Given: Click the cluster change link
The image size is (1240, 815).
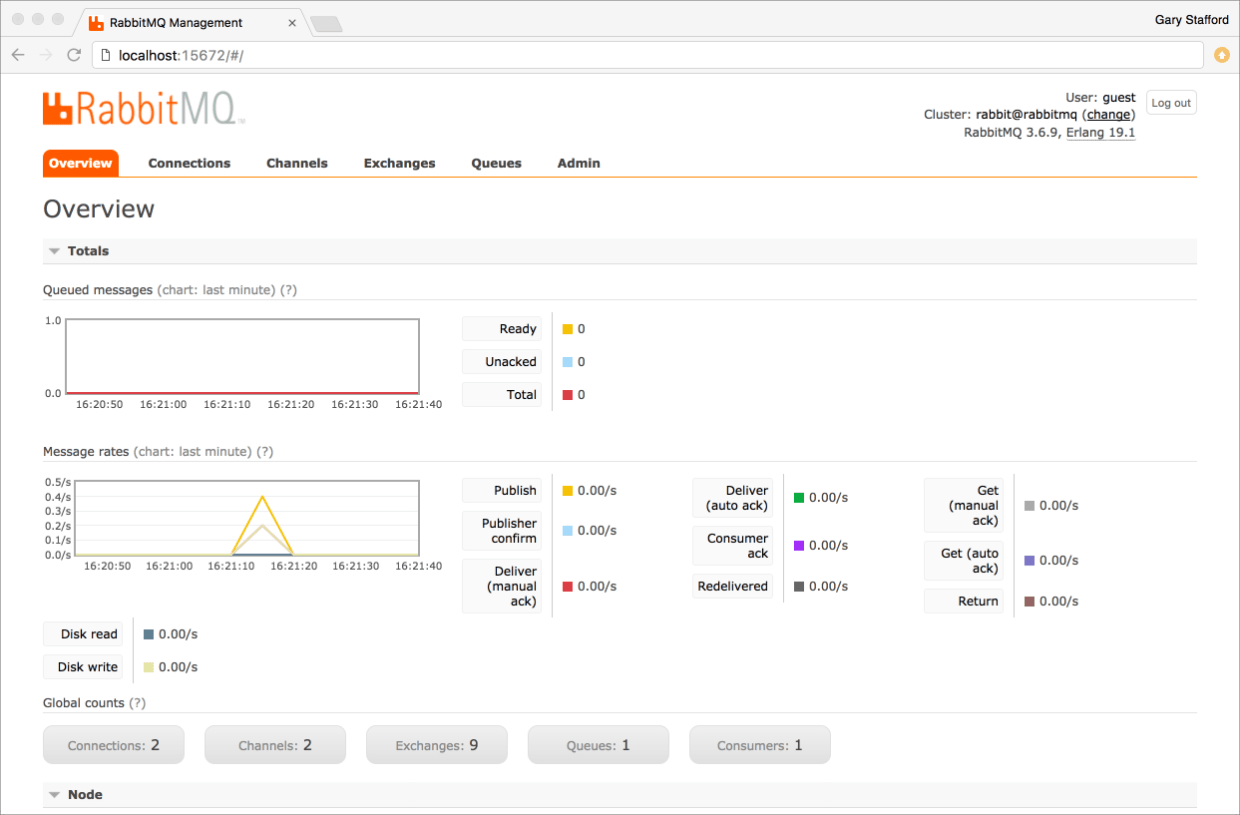Looking at the screenshot, I should pos(1108,115).
